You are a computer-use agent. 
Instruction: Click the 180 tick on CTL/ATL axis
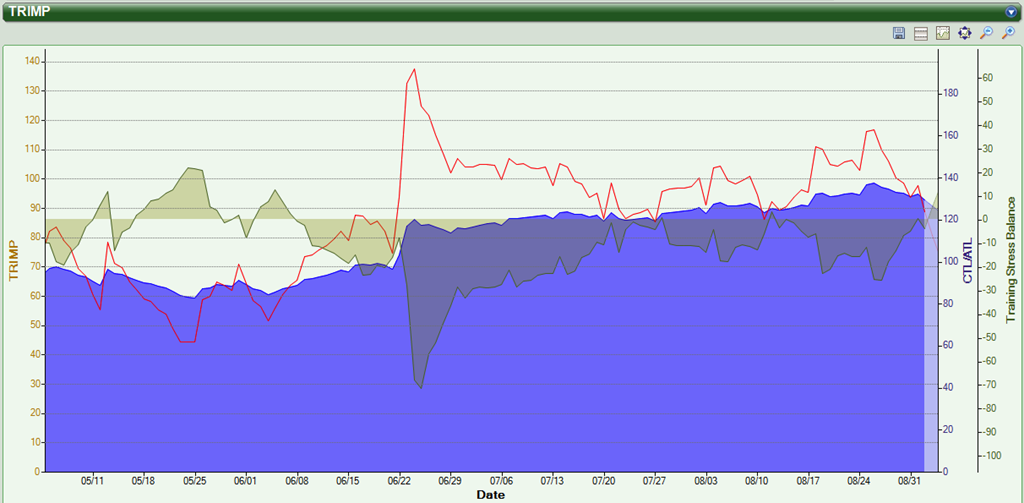tap(951, 93)
